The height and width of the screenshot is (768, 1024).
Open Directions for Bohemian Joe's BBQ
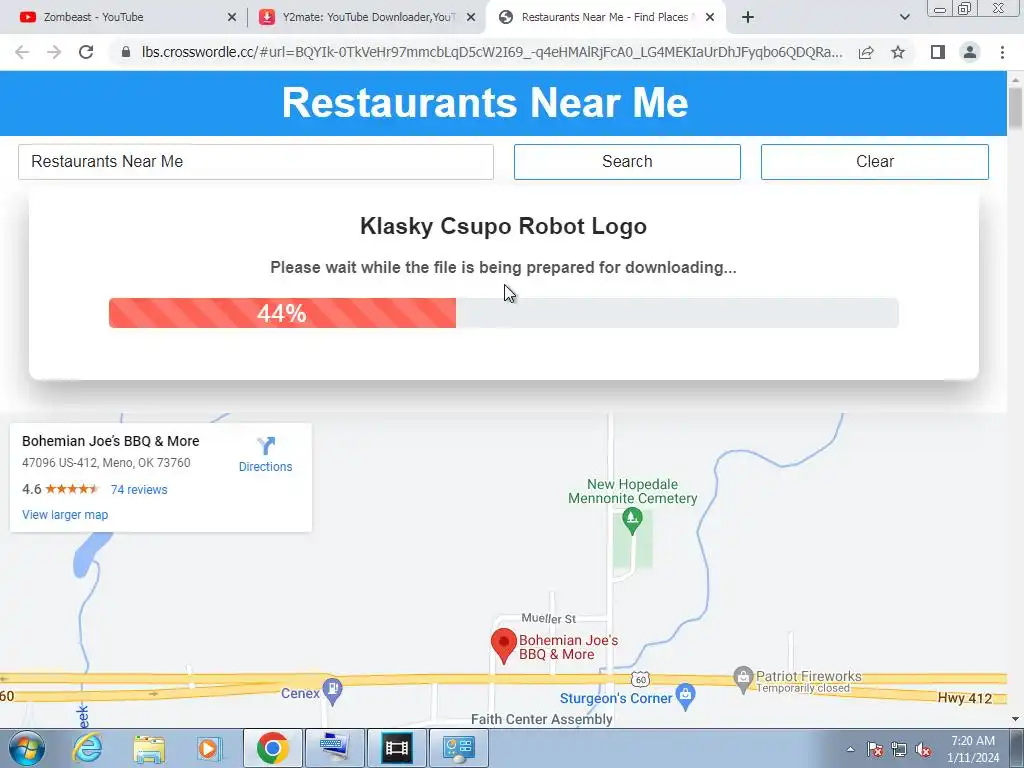point(265,455)
